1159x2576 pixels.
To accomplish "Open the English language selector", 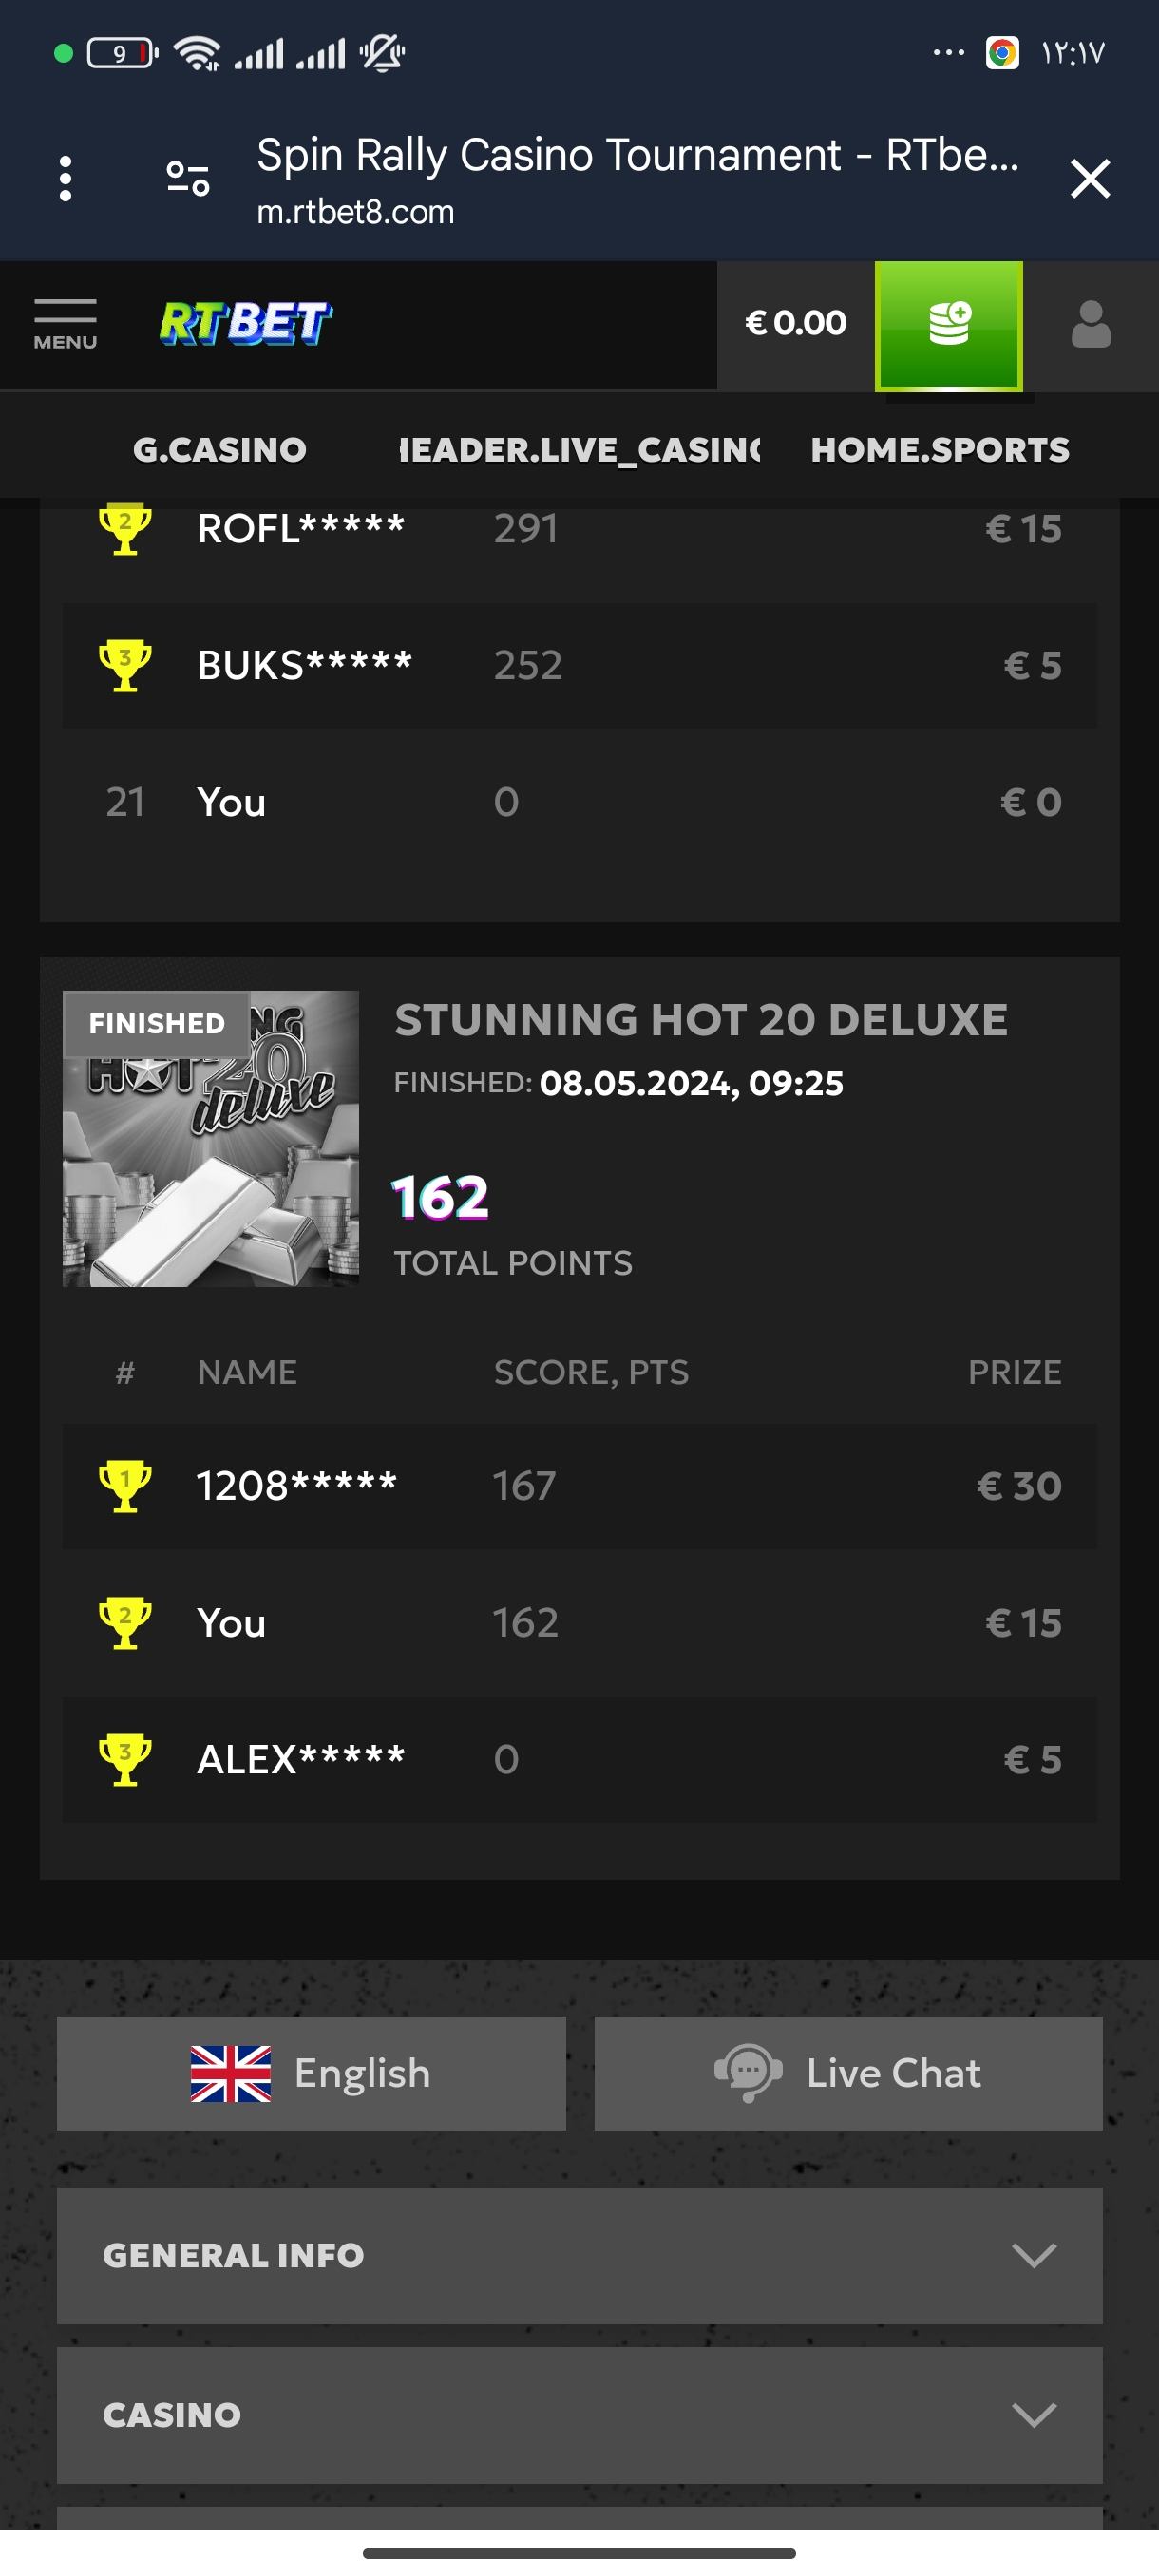I will pyautogui.click(x=311, y=2073).
